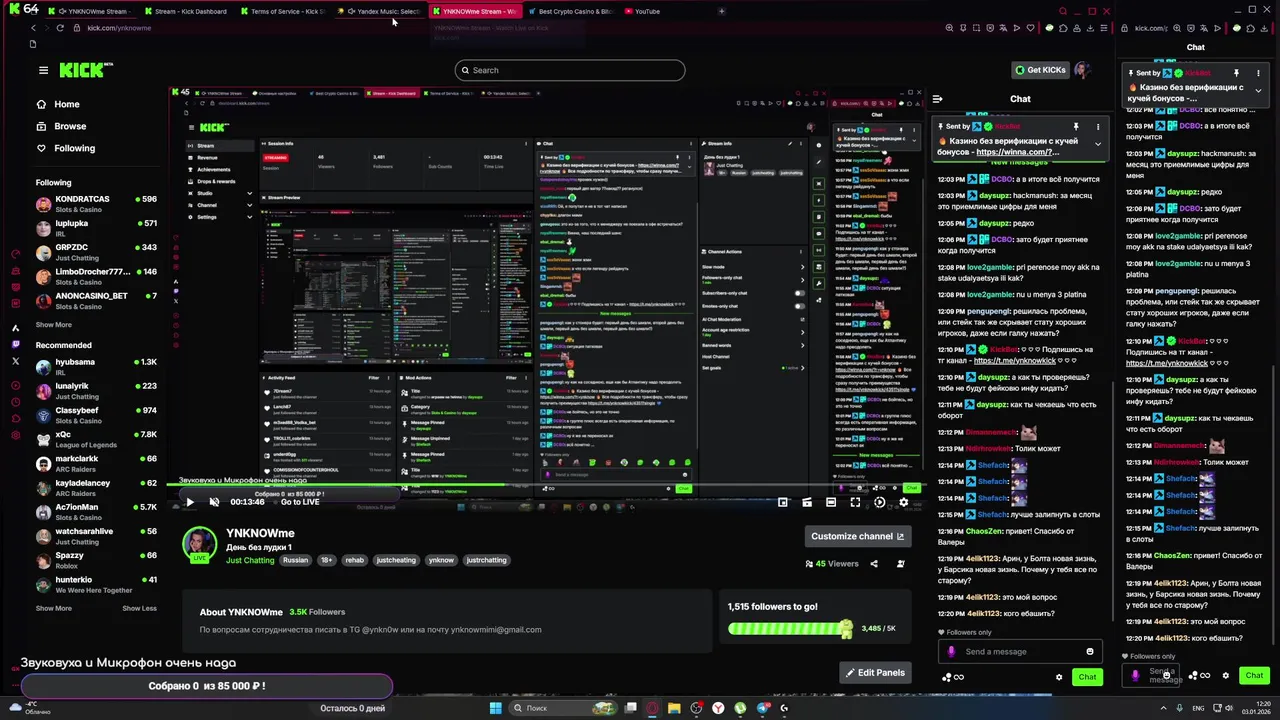This screenshot has height=720, width=1280.
Task: Click the rehab tag
Action: [355, 560]
